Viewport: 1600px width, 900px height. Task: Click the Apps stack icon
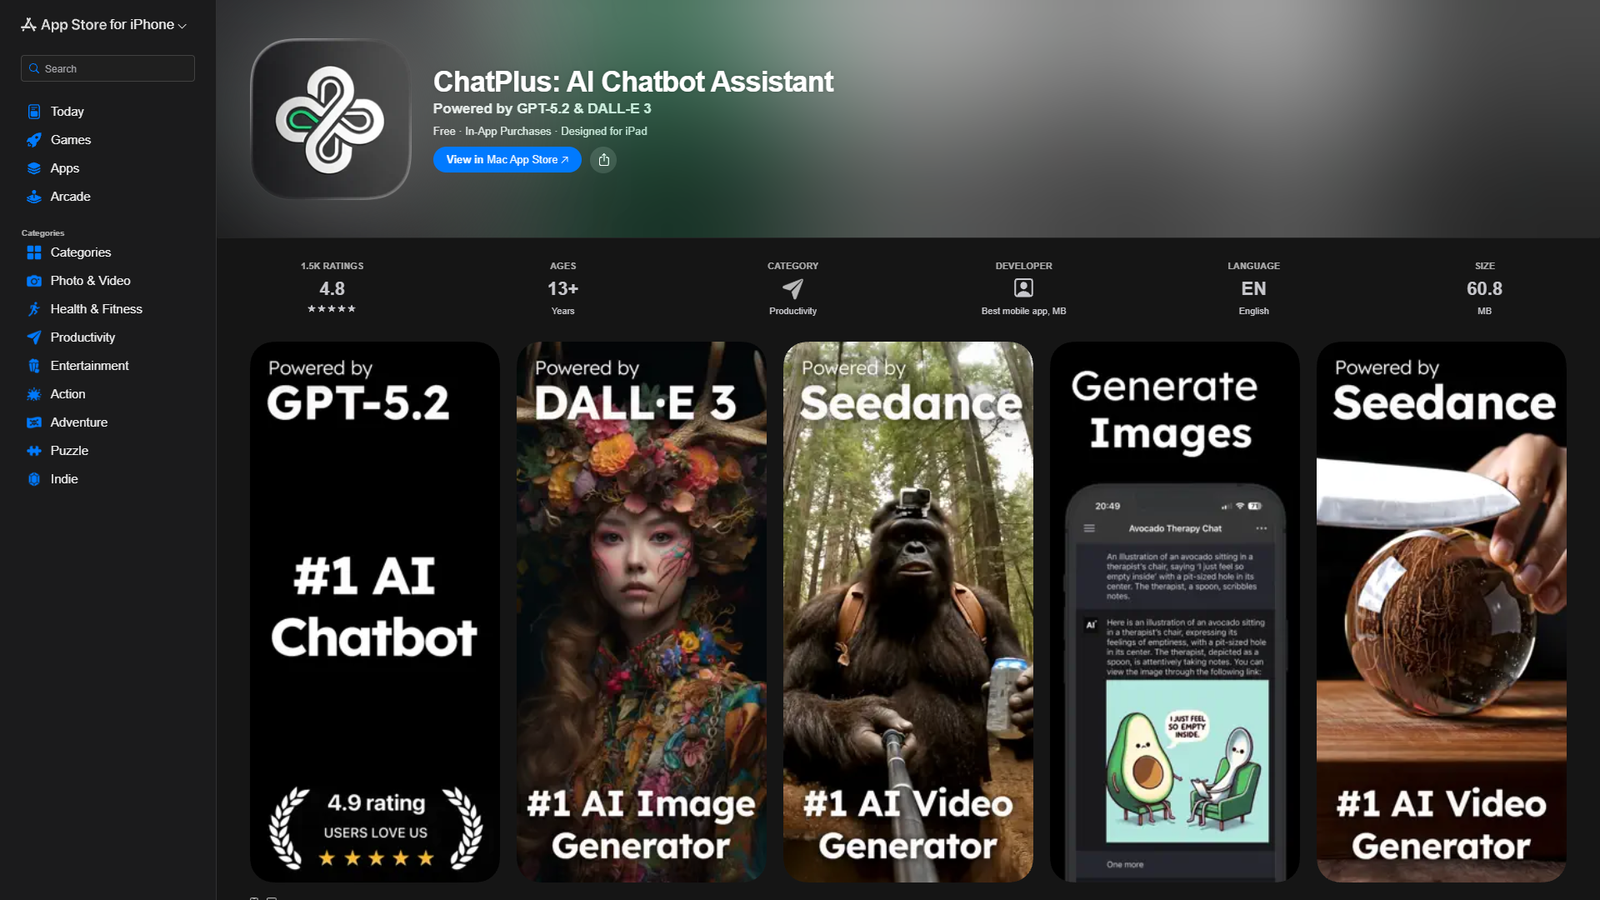[34, 168]
